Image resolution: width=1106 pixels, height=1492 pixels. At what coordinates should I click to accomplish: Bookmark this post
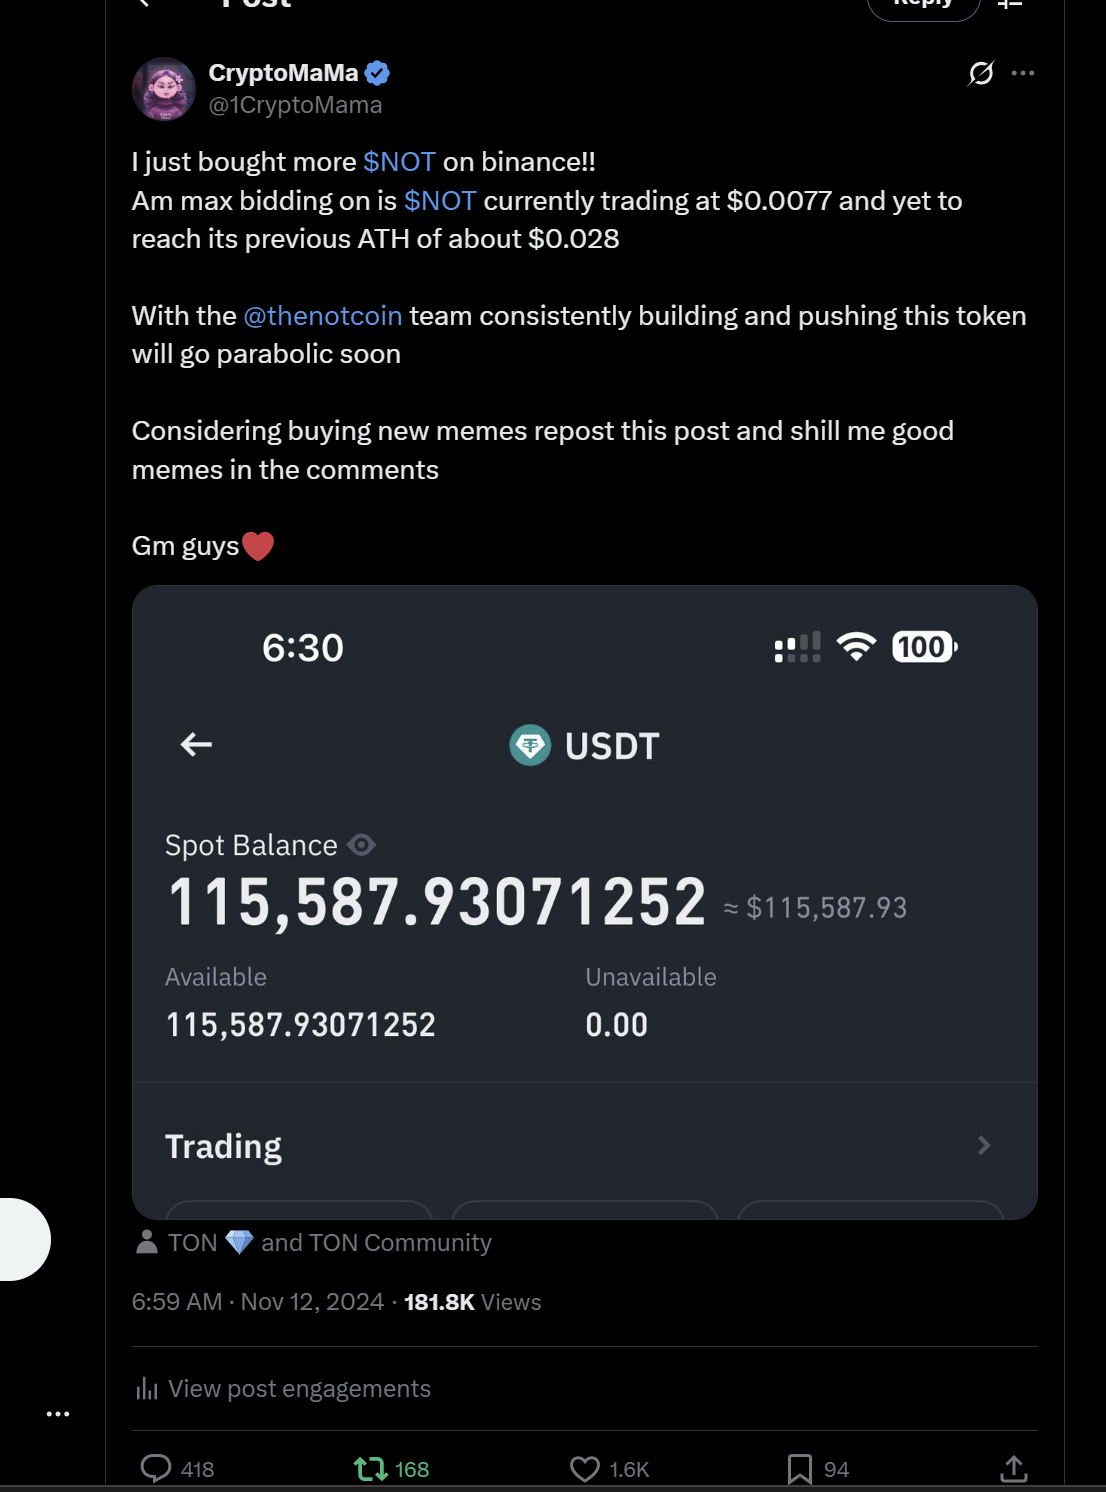tap(799, 1468)
